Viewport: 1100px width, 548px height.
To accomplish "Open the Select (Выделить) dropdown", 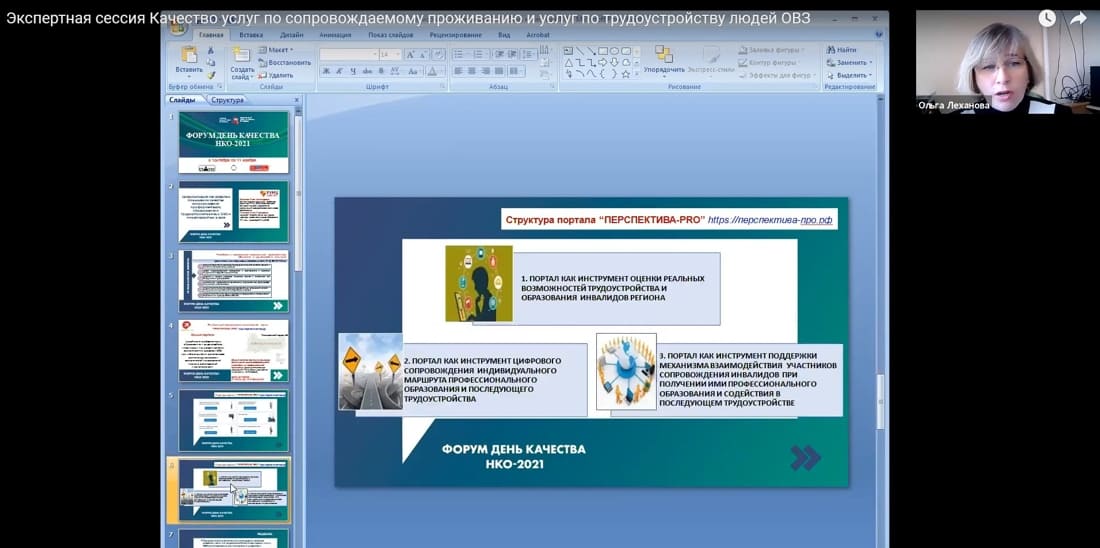I will click(849, 75).
